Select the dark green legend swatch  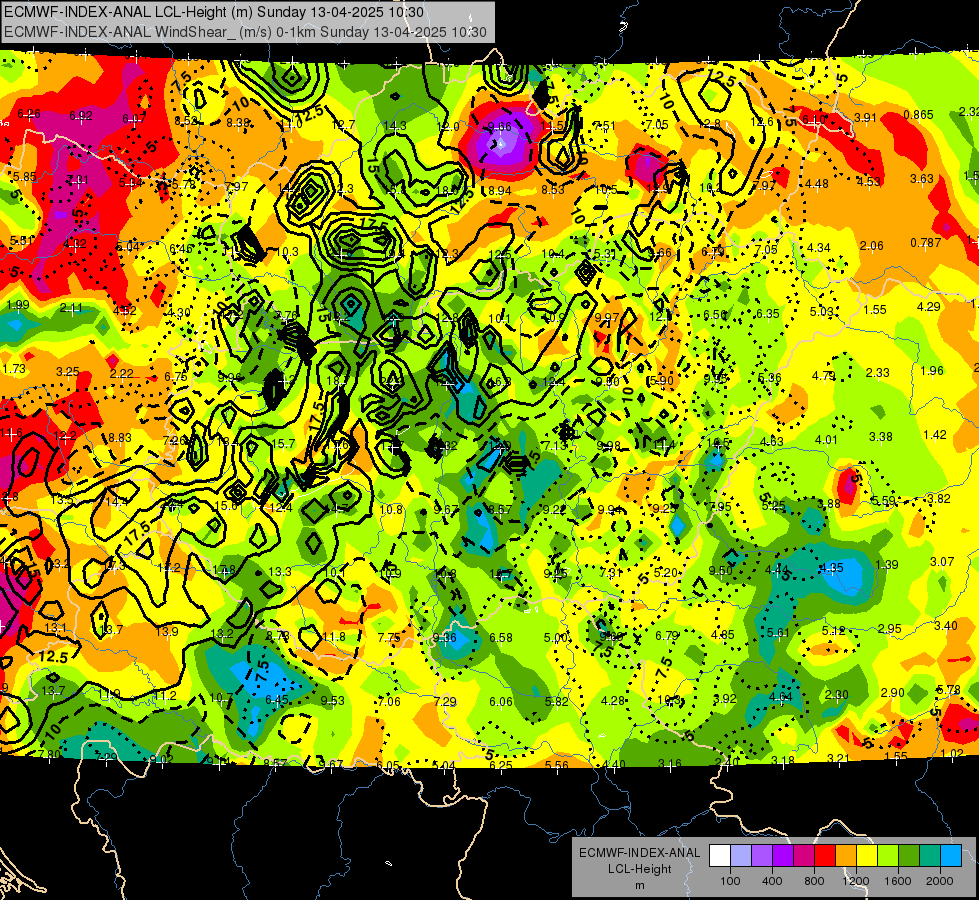(909, 855)
